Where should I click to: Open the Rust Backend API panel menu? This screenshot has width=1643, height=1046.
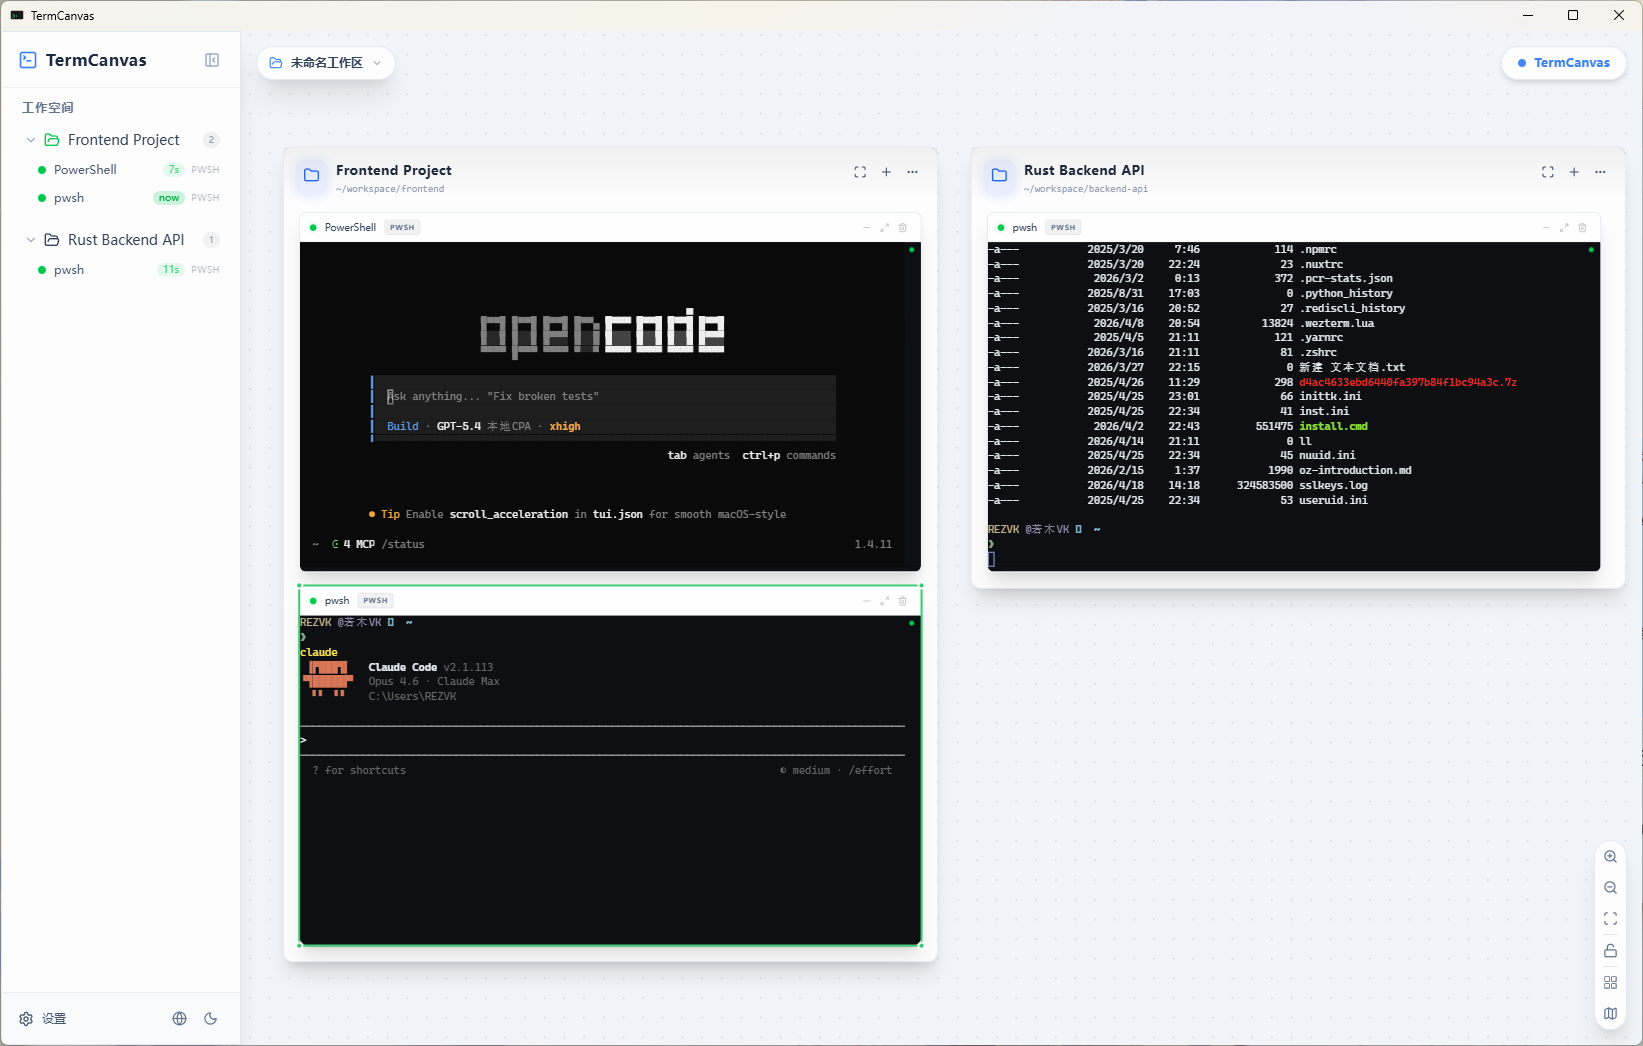pyautogui.click(x=1600, y=171)
